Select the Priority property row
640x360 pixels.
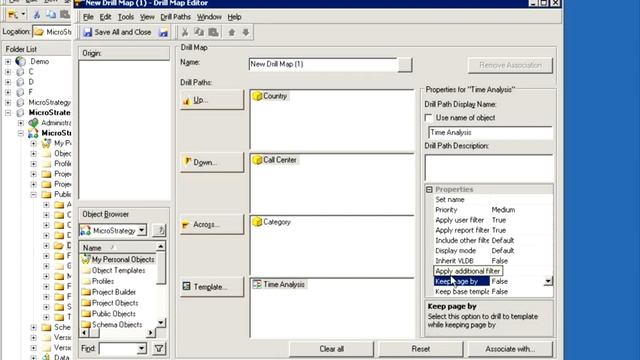pos(493,210)
